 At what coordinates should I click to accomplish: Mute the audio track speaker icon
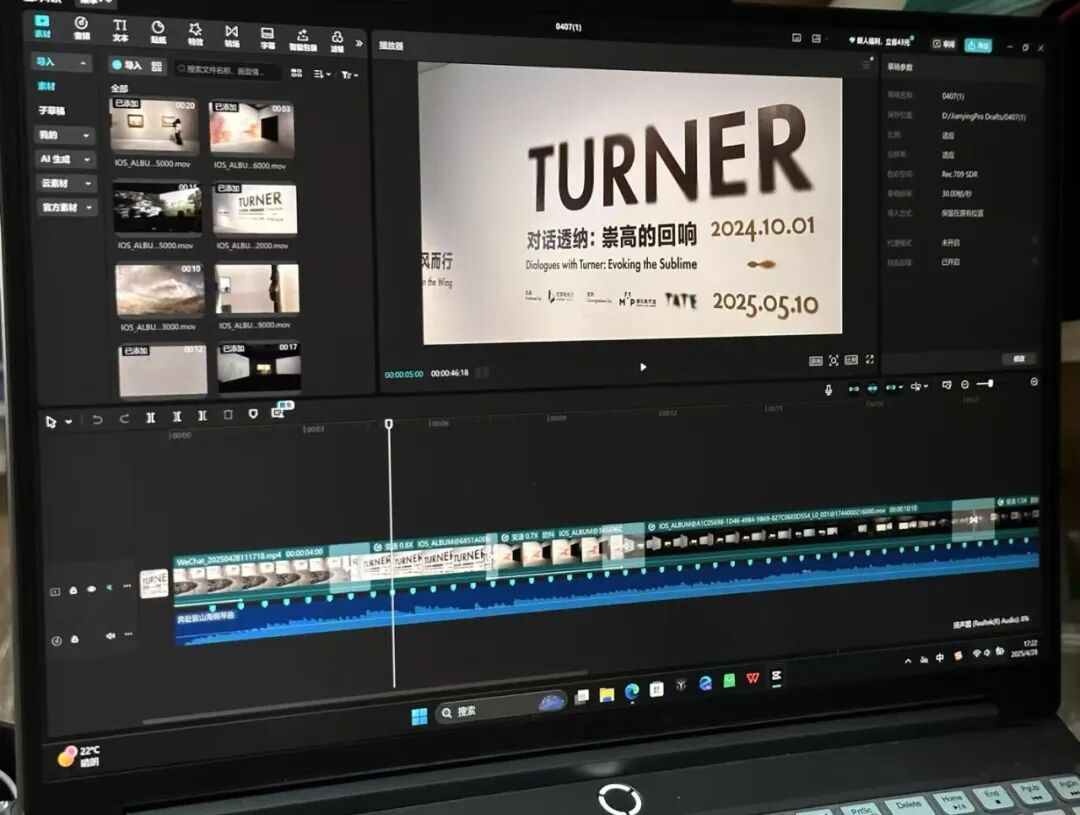click(x=110, y=636)
